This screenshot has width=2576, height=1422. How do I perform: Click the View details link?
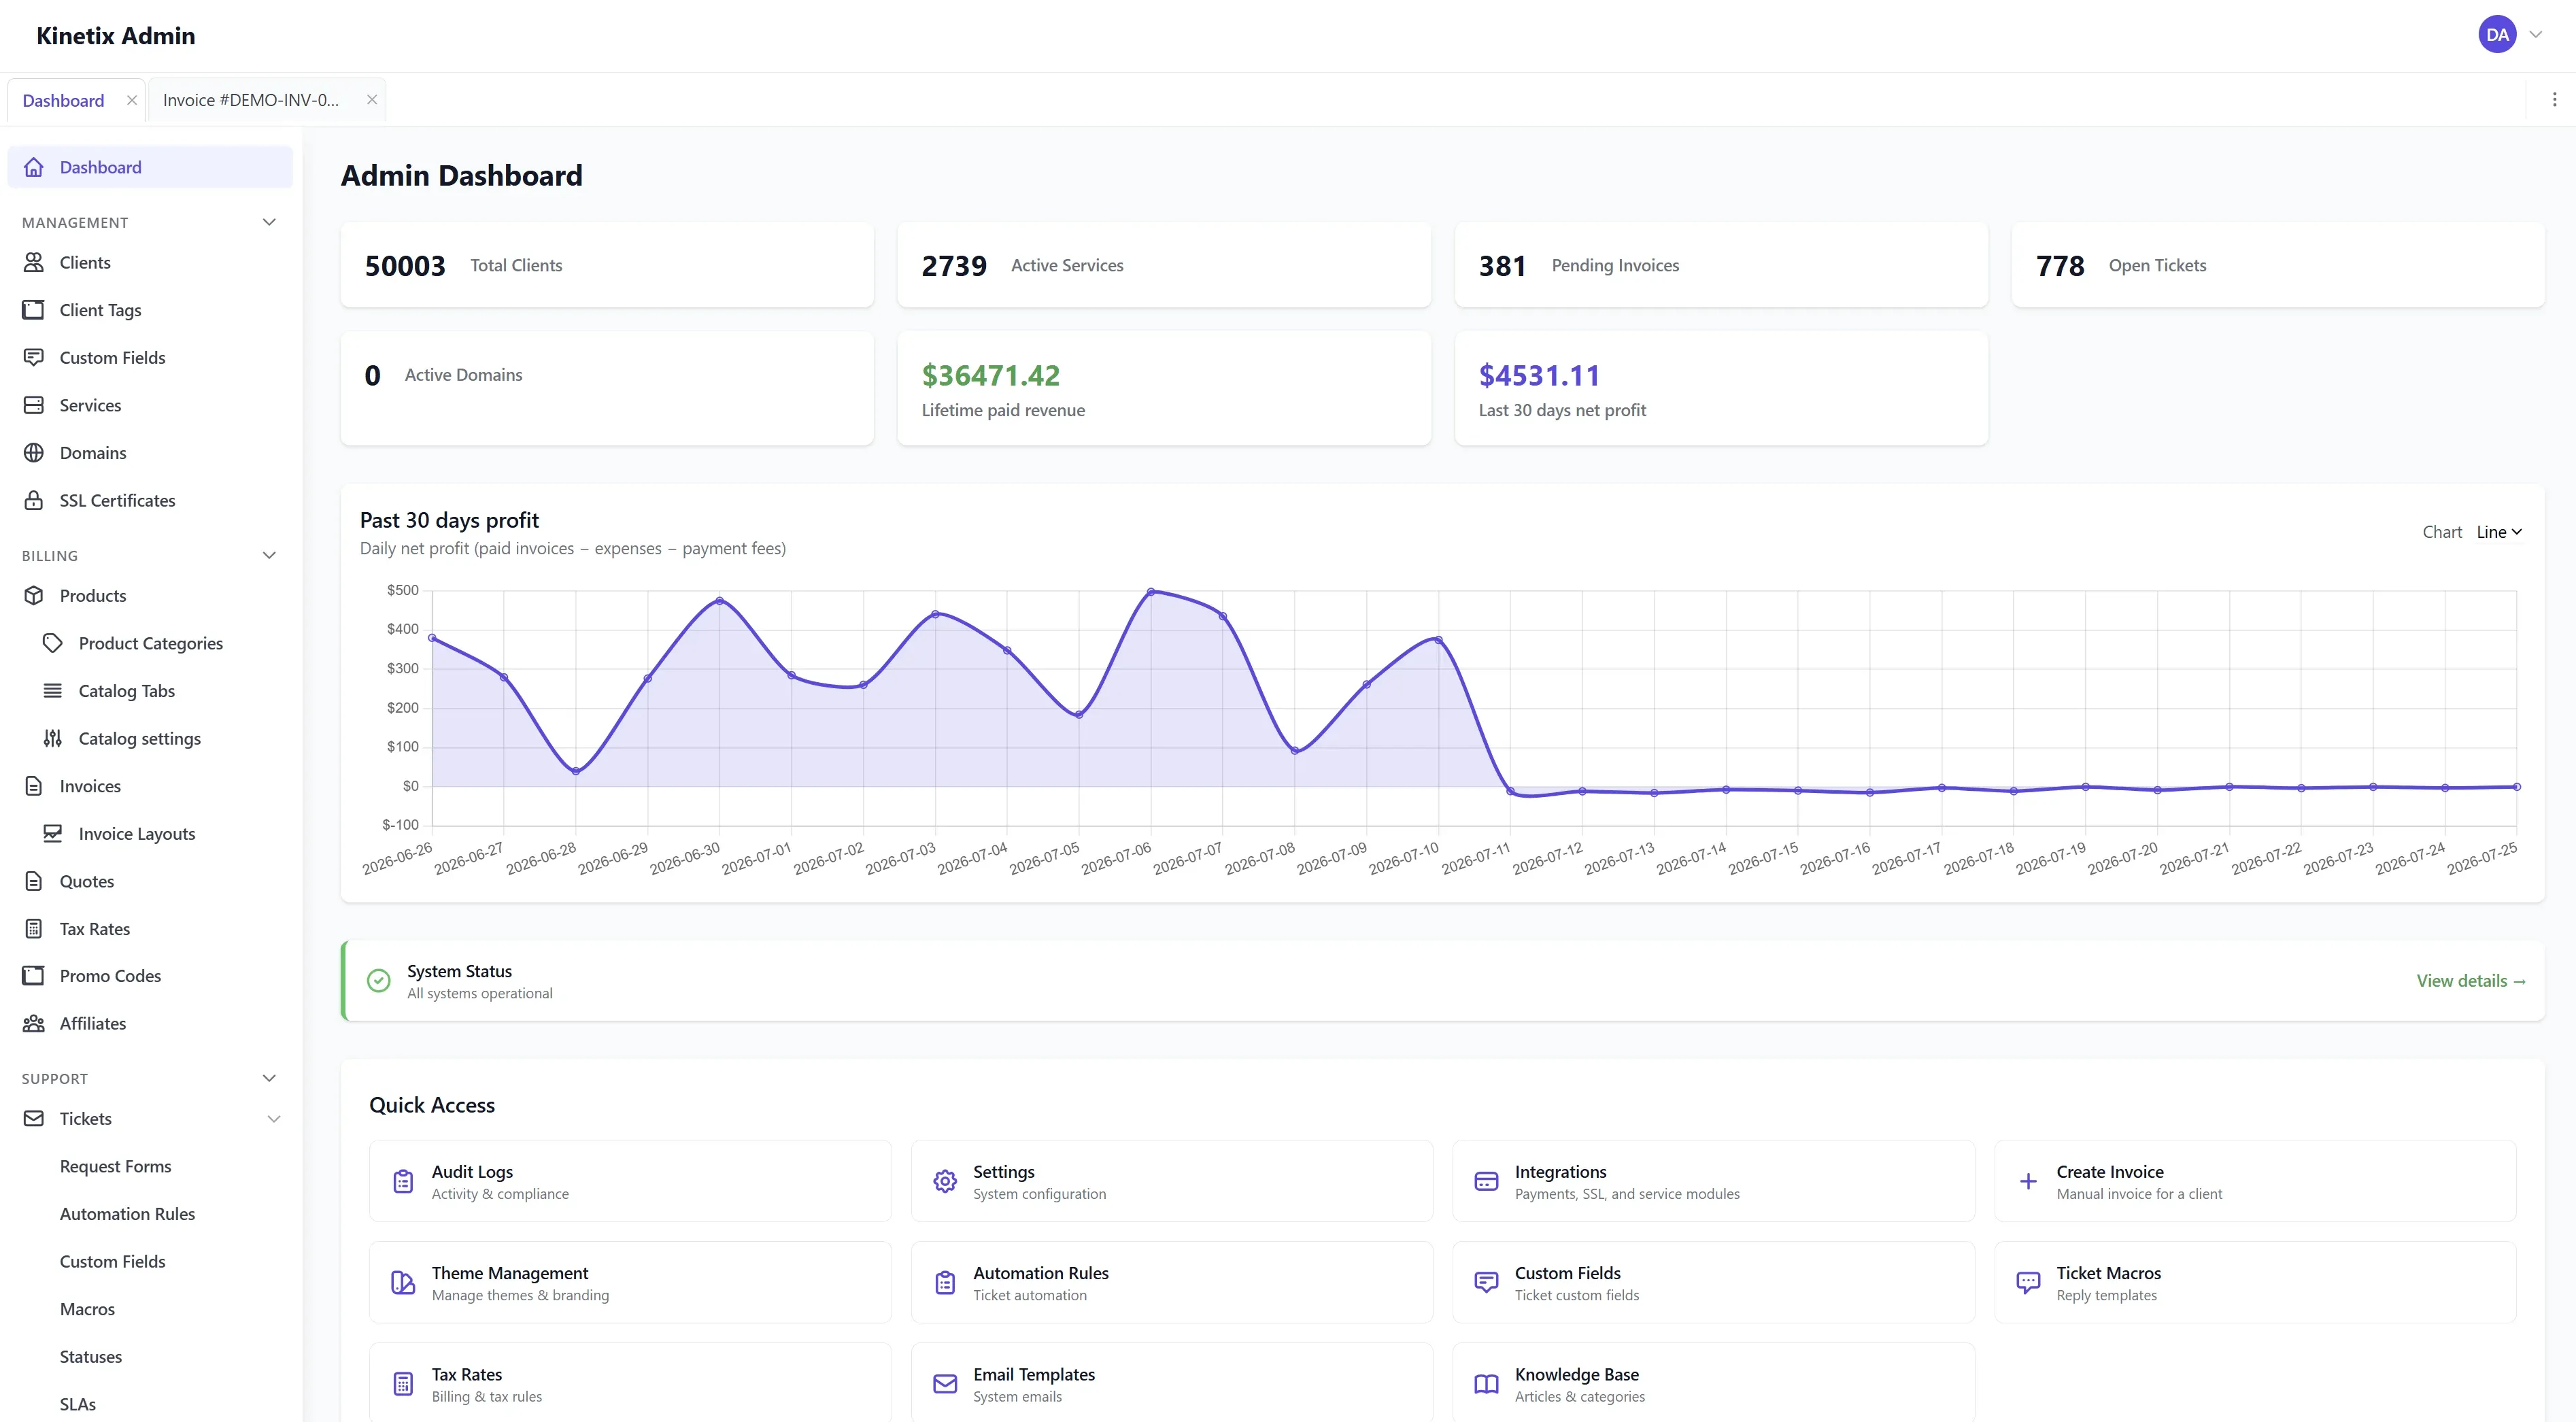click(2471, 981)
